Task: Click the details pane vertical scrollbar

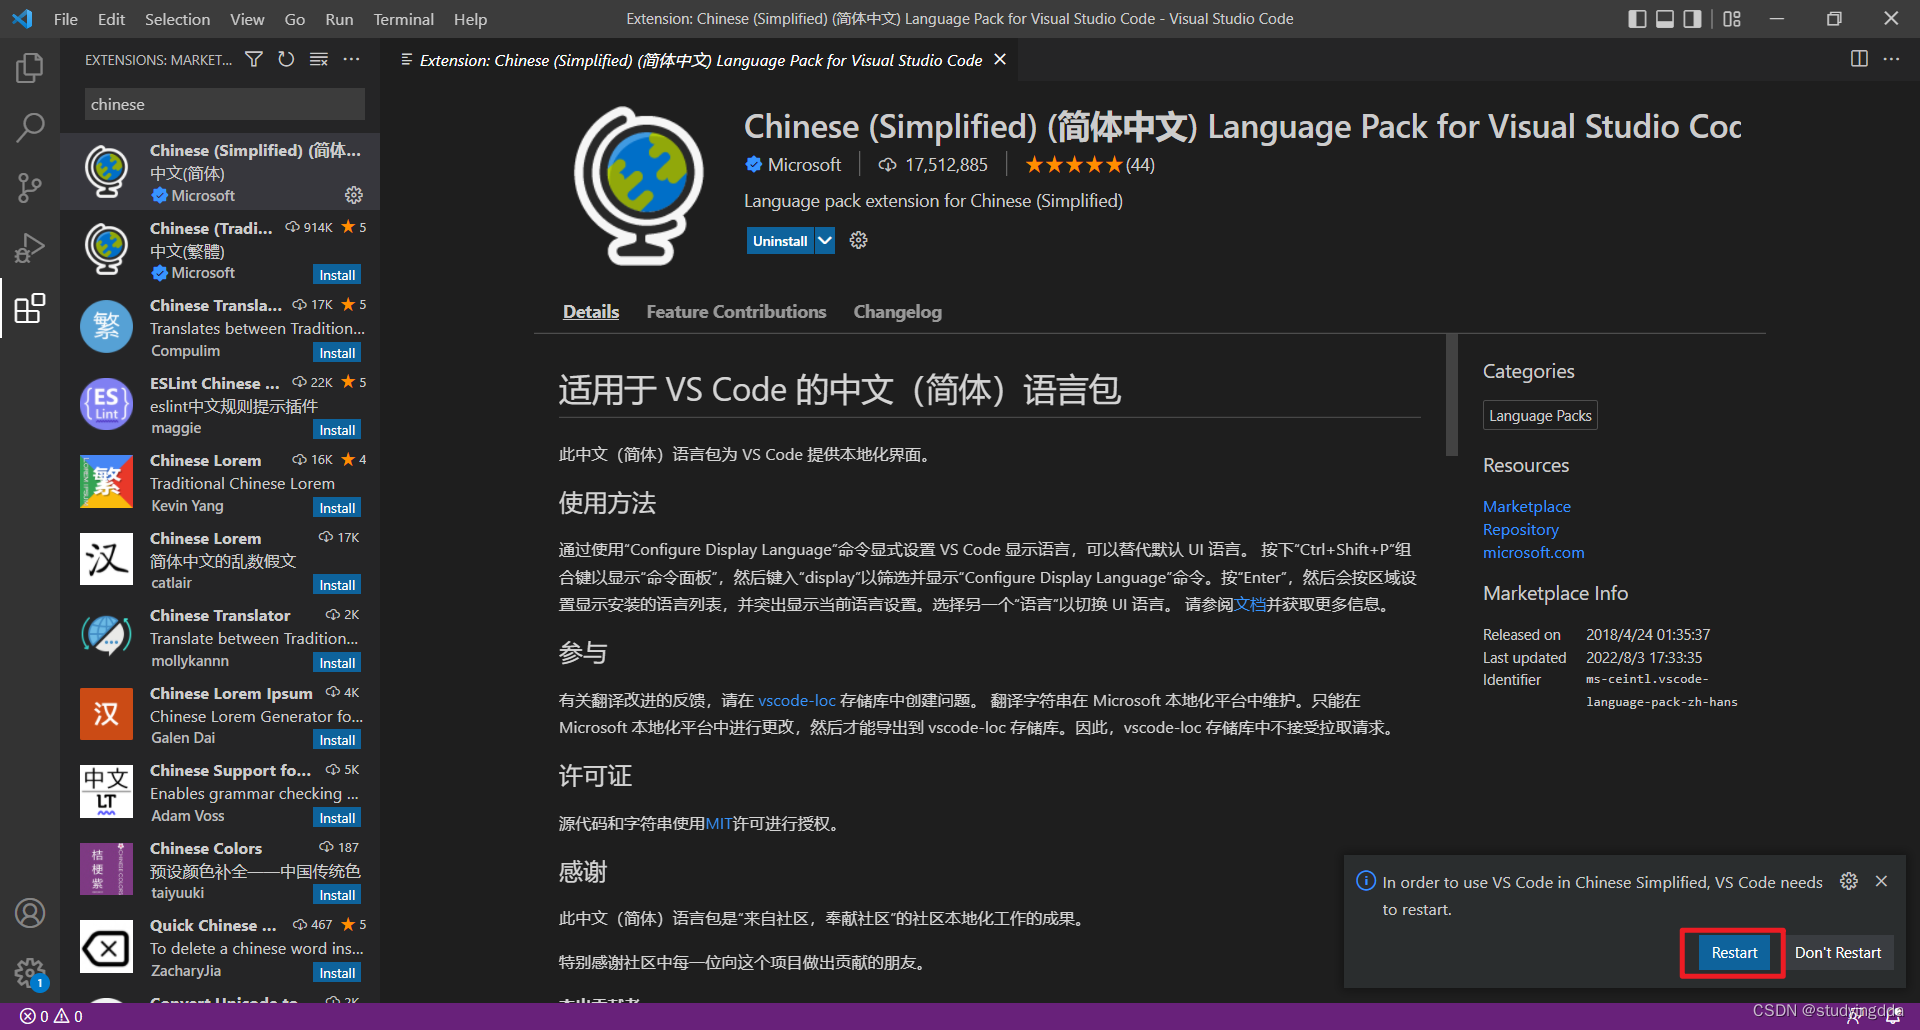Action: pos(1452,395)
